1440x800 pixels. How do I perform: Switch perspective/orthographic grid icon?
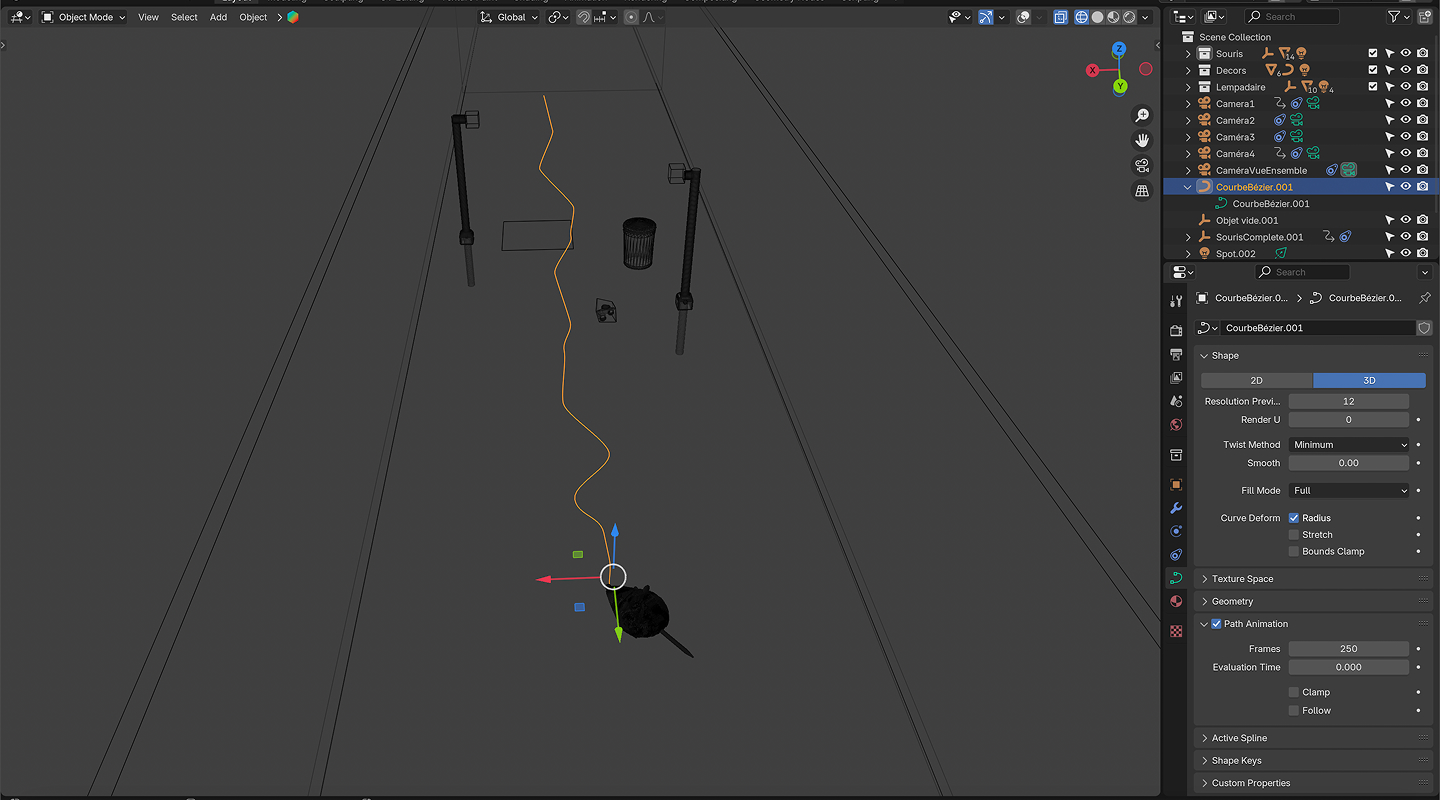1142,190
